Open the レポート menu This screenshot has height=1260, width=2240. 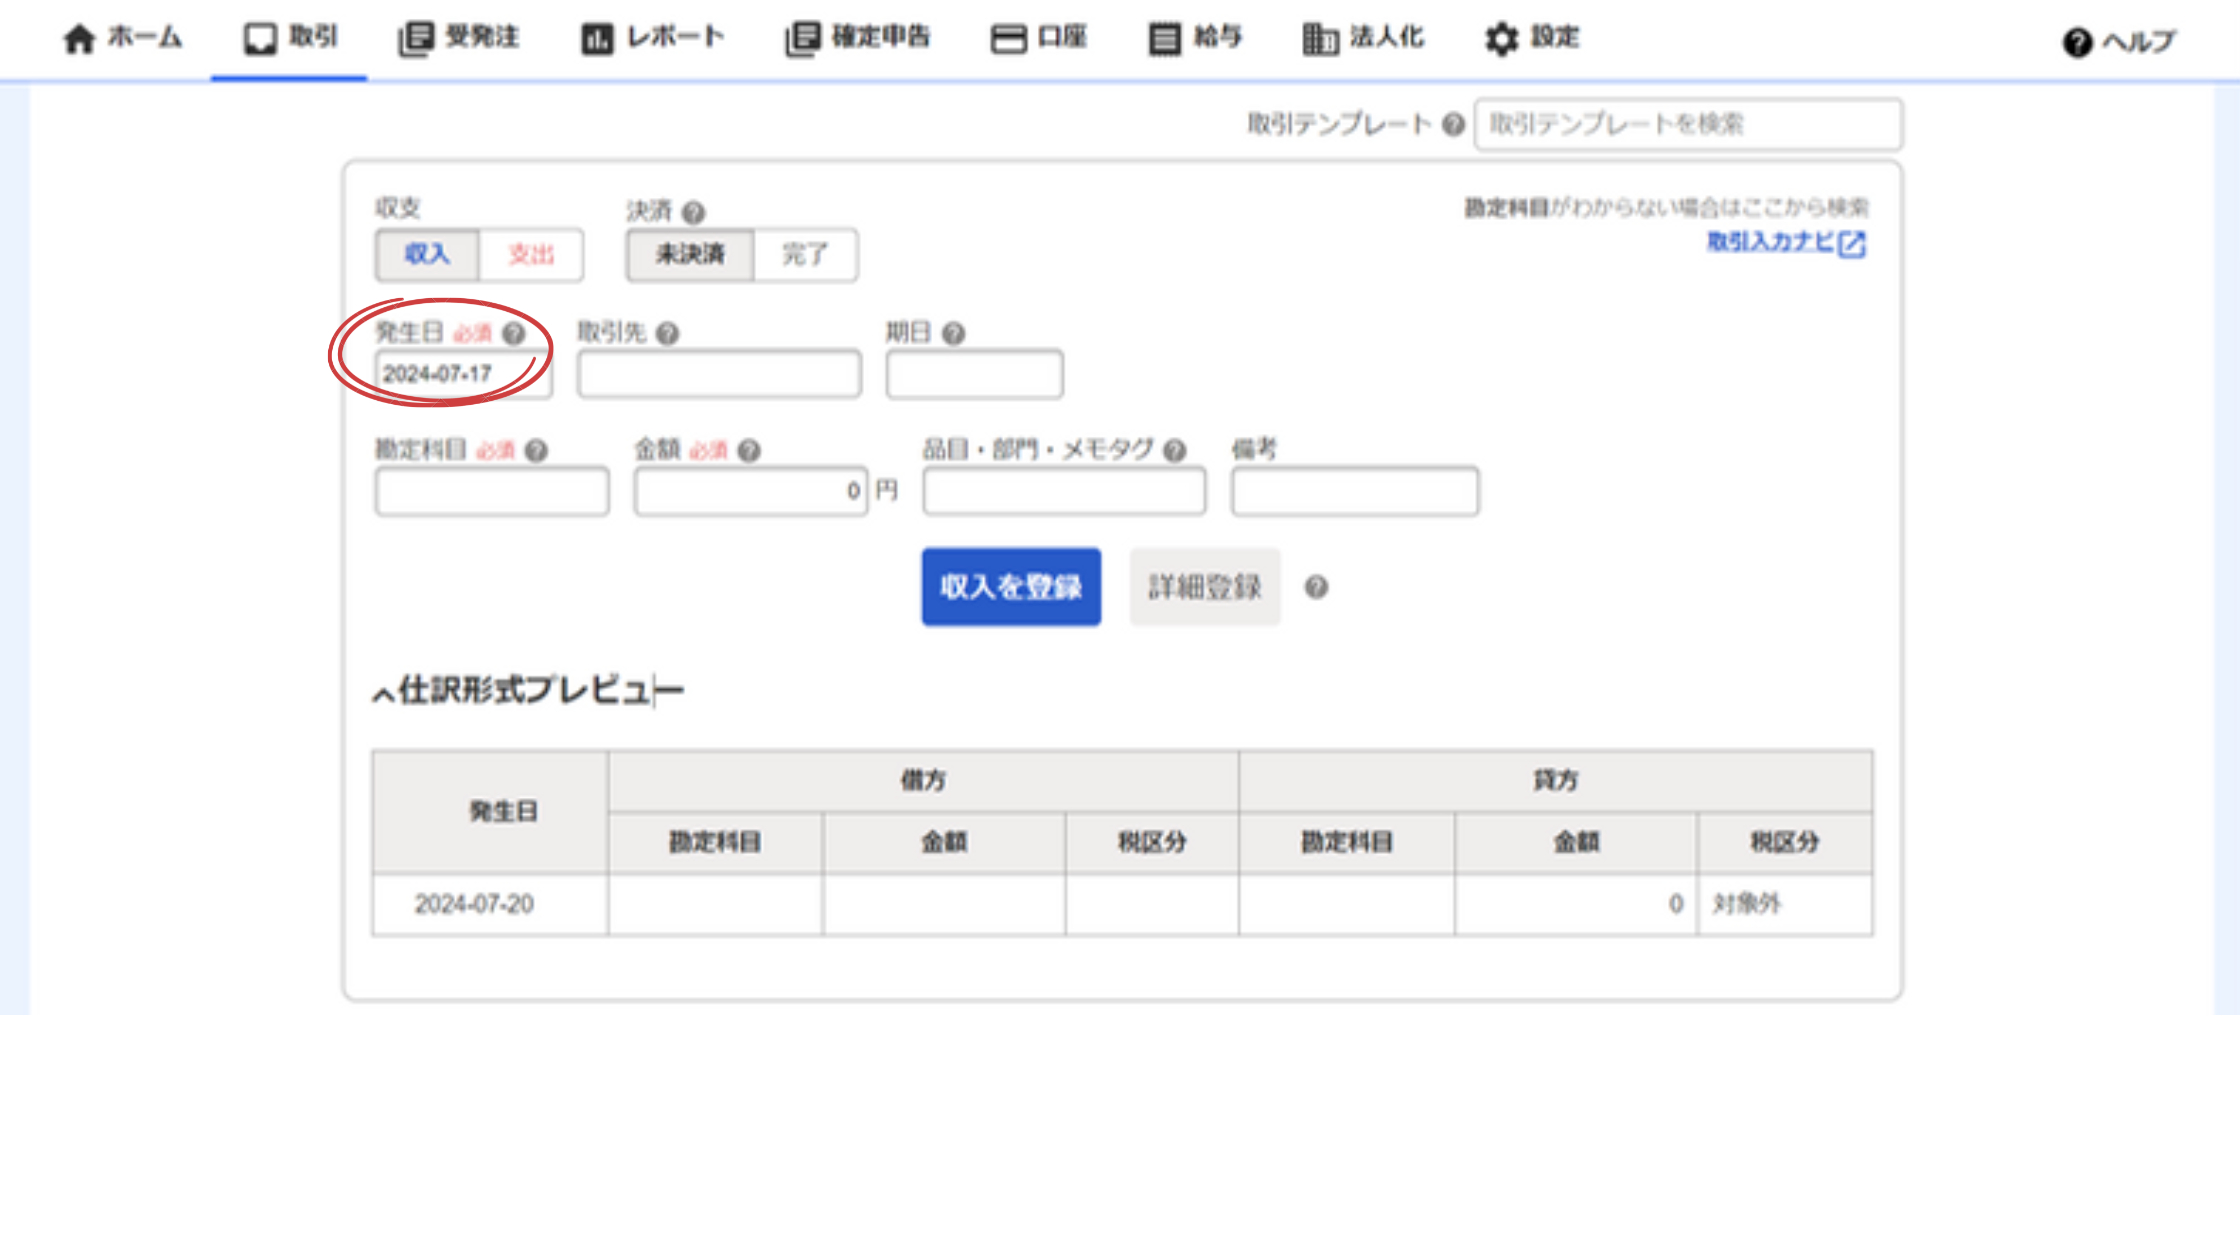653,38
